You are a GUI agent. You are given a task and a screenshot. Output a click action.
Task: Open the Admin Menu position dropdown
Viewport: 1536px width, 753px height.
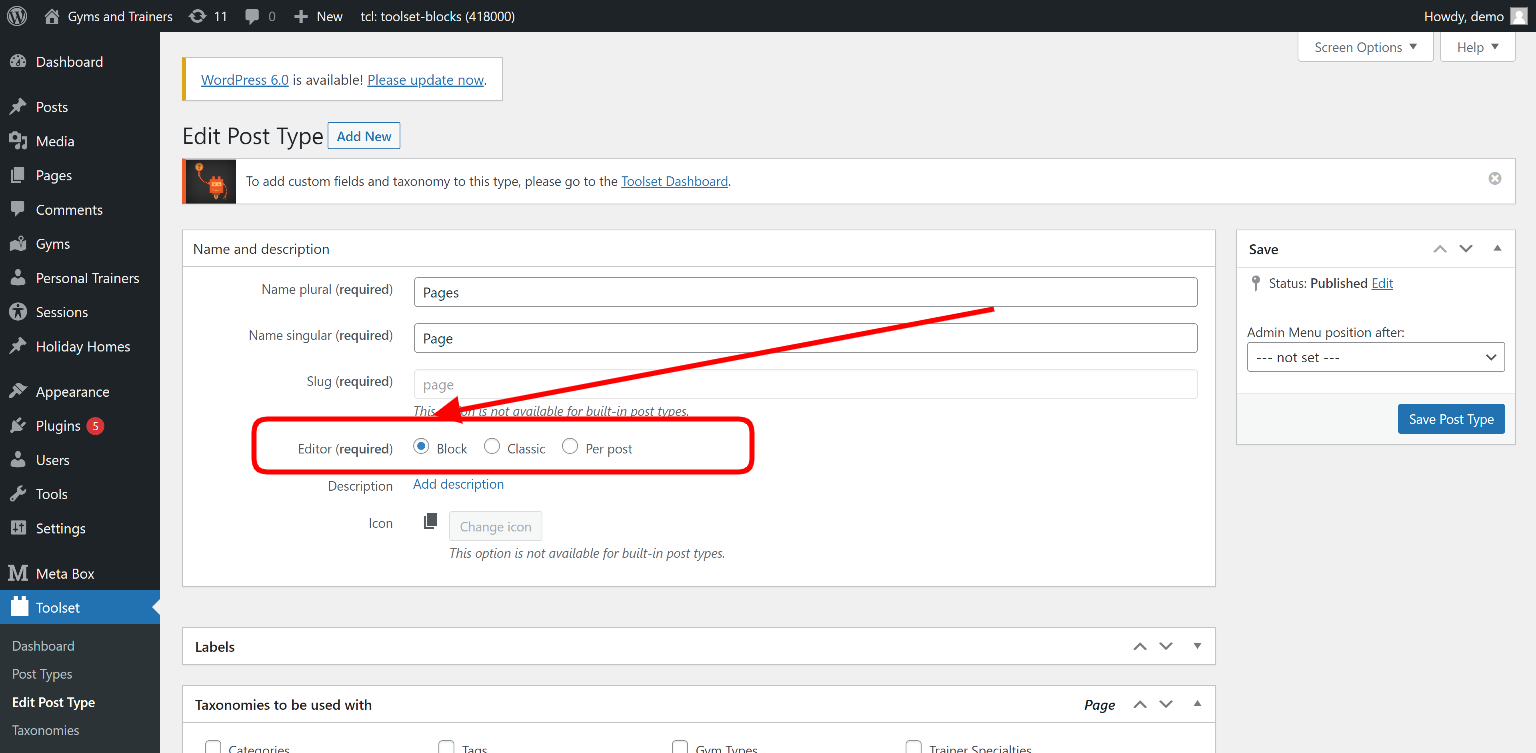point(1376,357)
